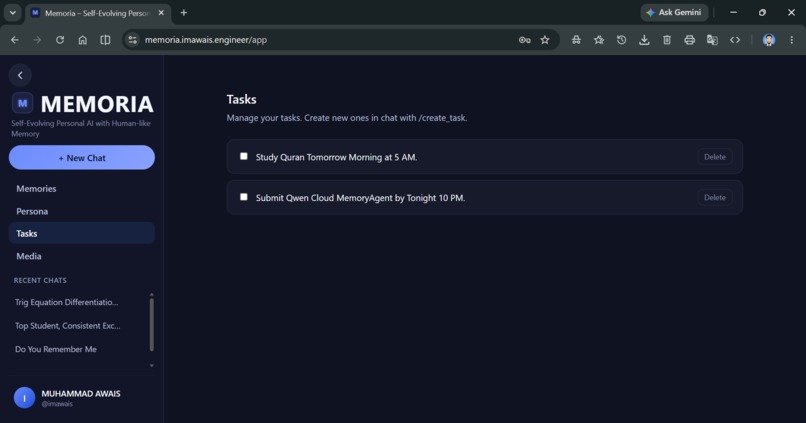Go back in browser history

point(14,40)
